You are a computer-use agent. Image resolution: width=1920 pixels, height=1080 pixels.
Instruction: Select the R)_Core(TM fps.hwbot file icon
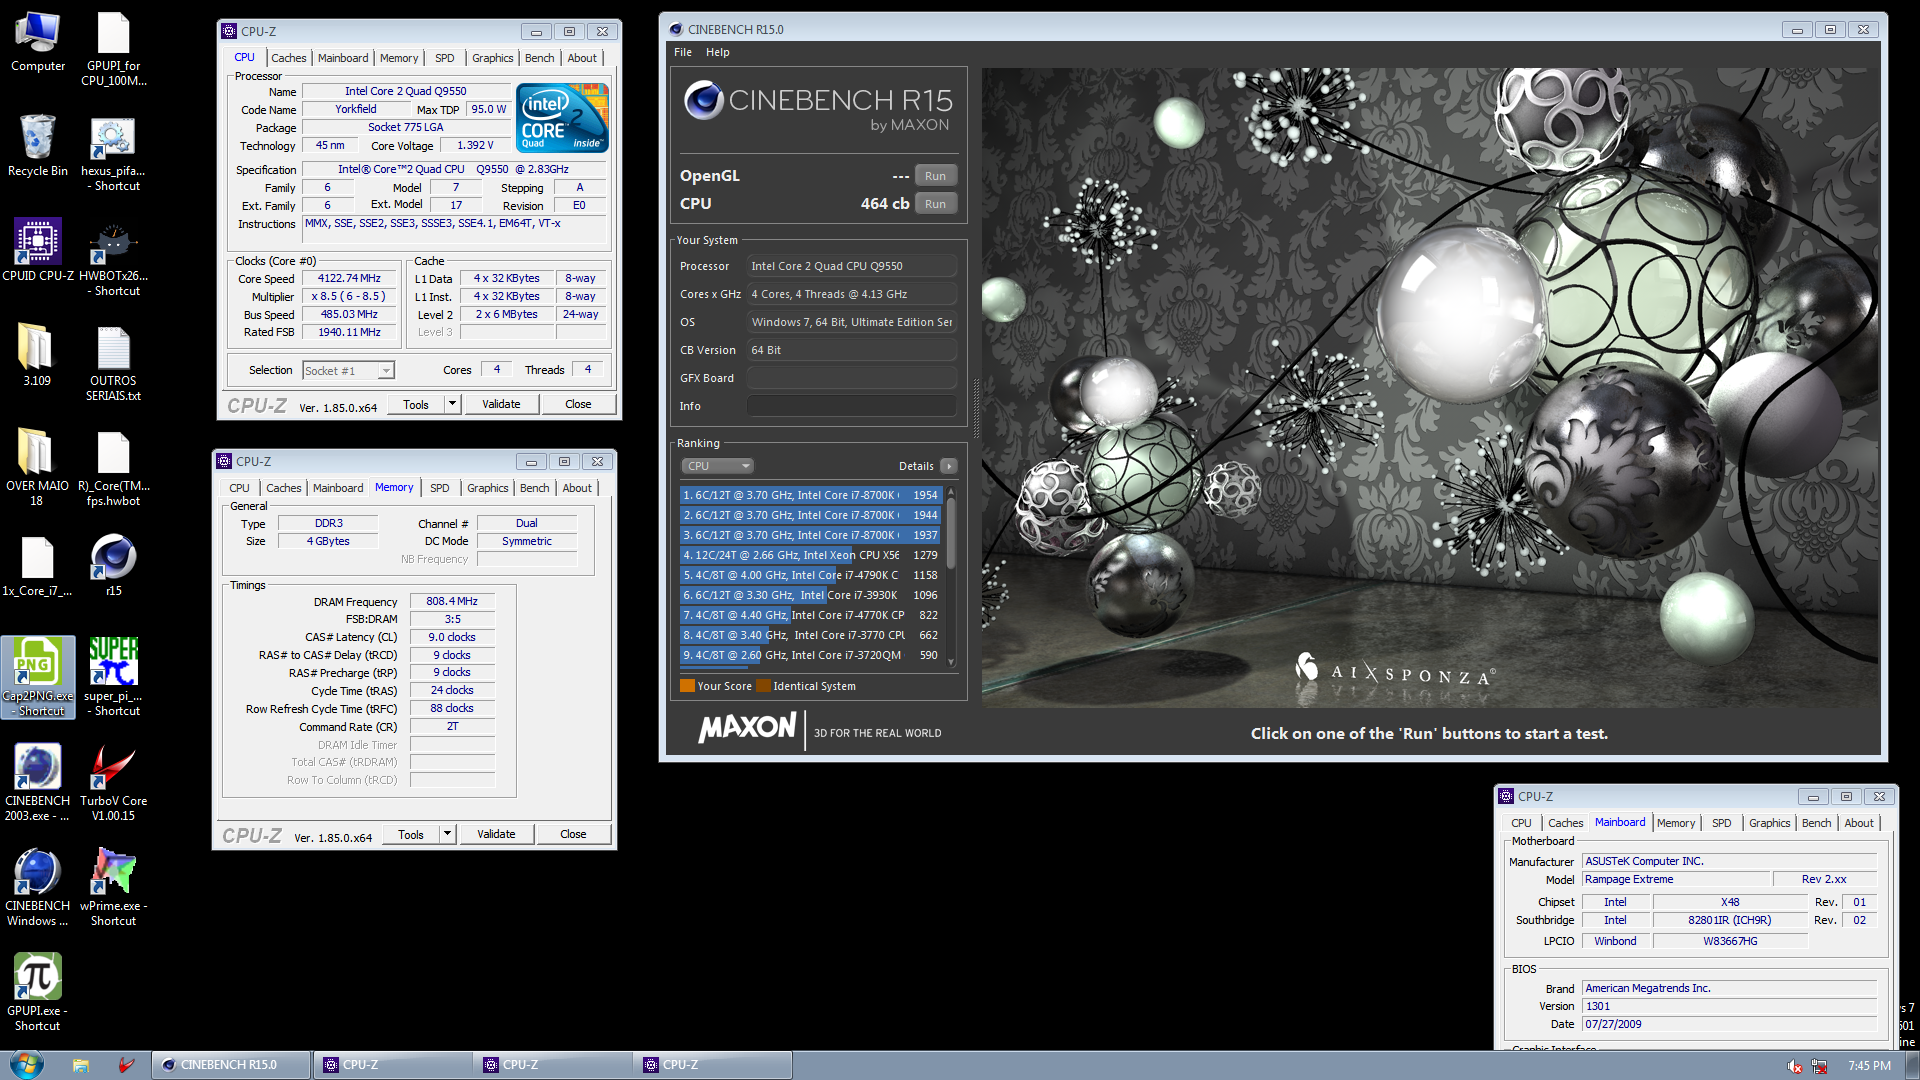[x=114, y=468]
